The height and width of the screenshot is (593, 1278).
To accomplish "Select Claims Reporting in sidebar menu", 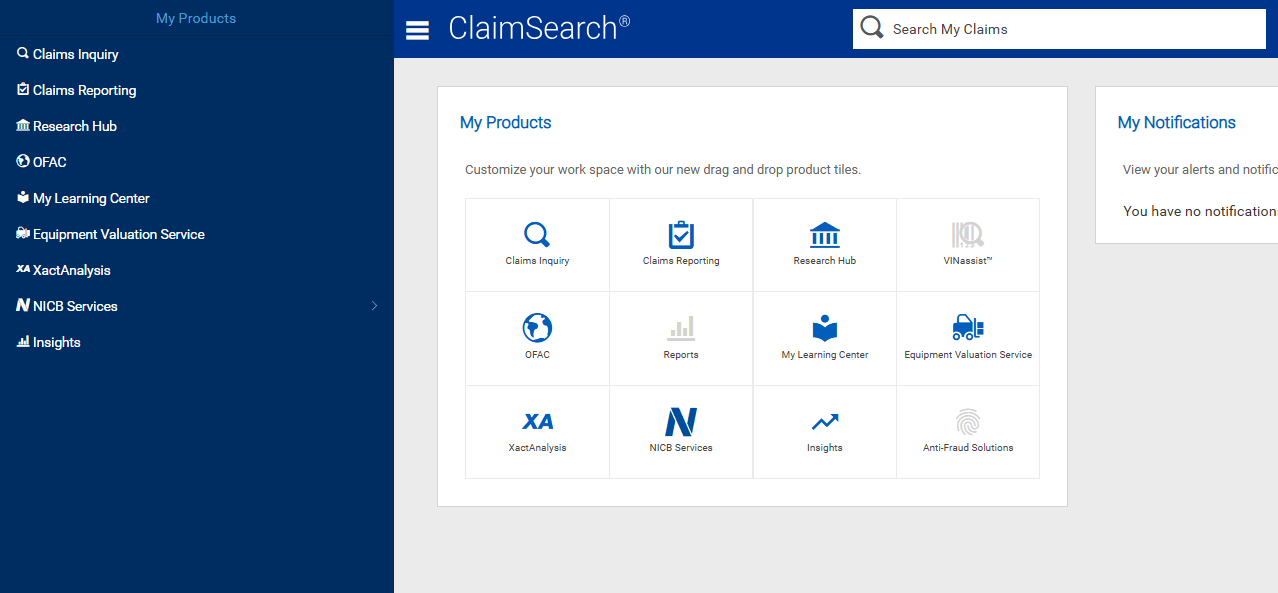I will (85, 90).
